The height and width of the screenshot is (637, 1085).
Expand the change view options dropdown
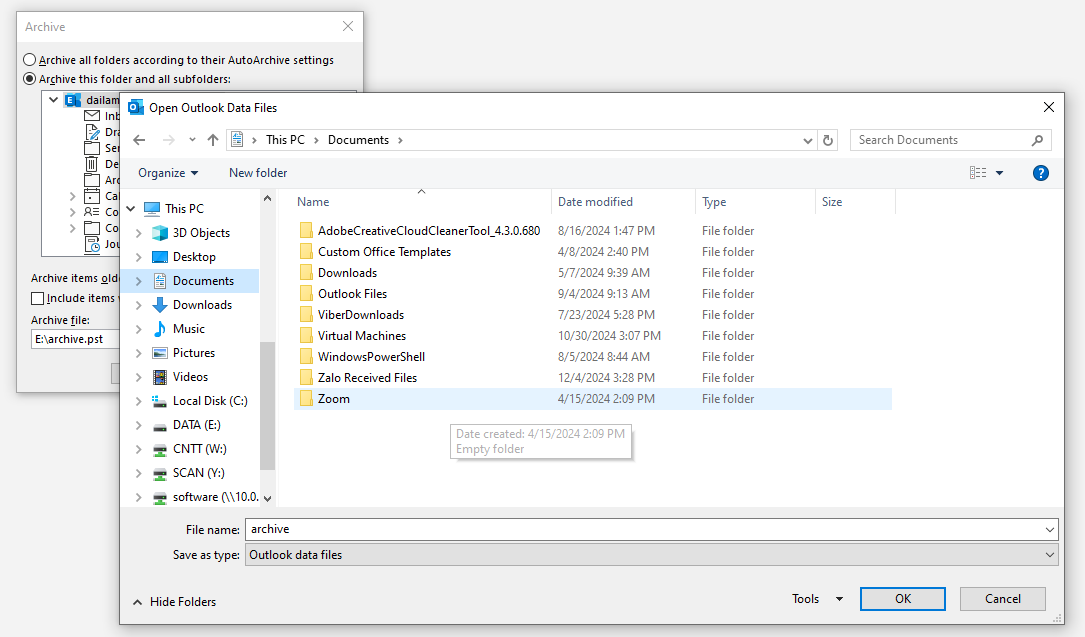(x=999, y=173)
